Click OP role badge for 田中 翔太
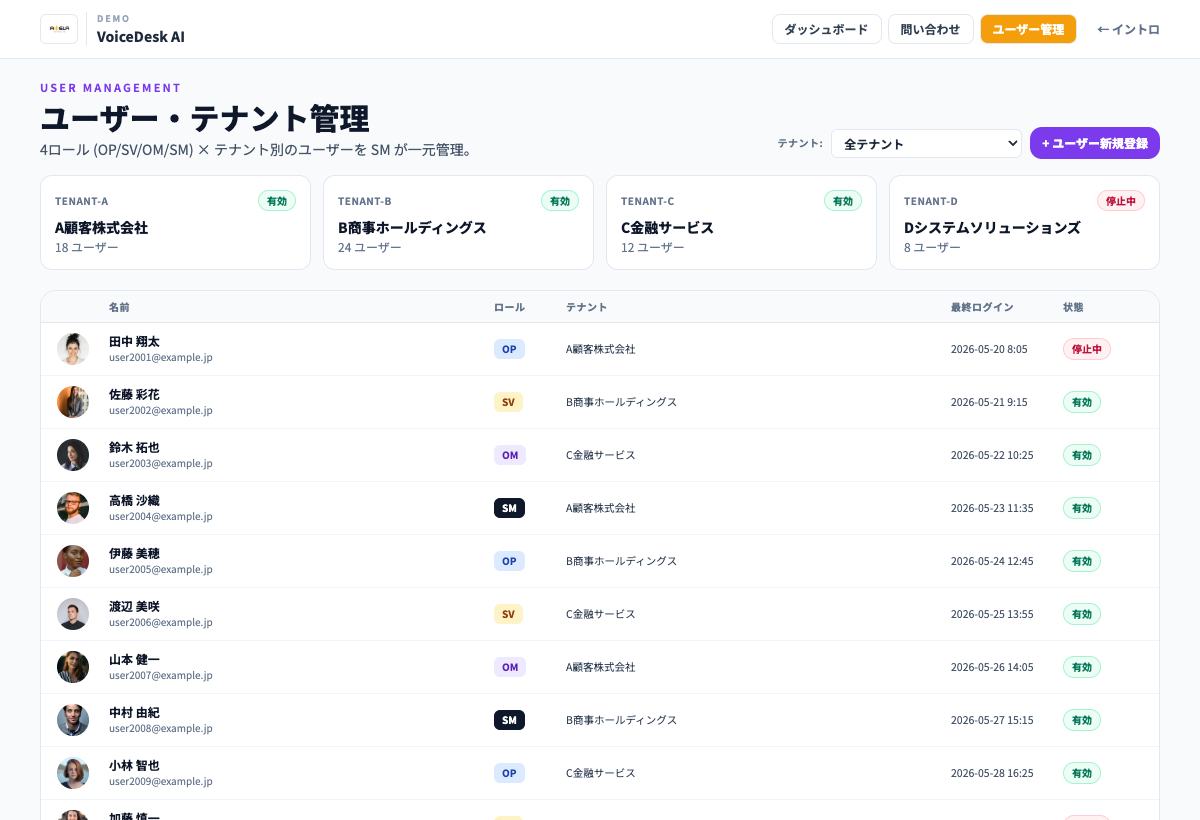1200x820 pixels. (509, 349)
